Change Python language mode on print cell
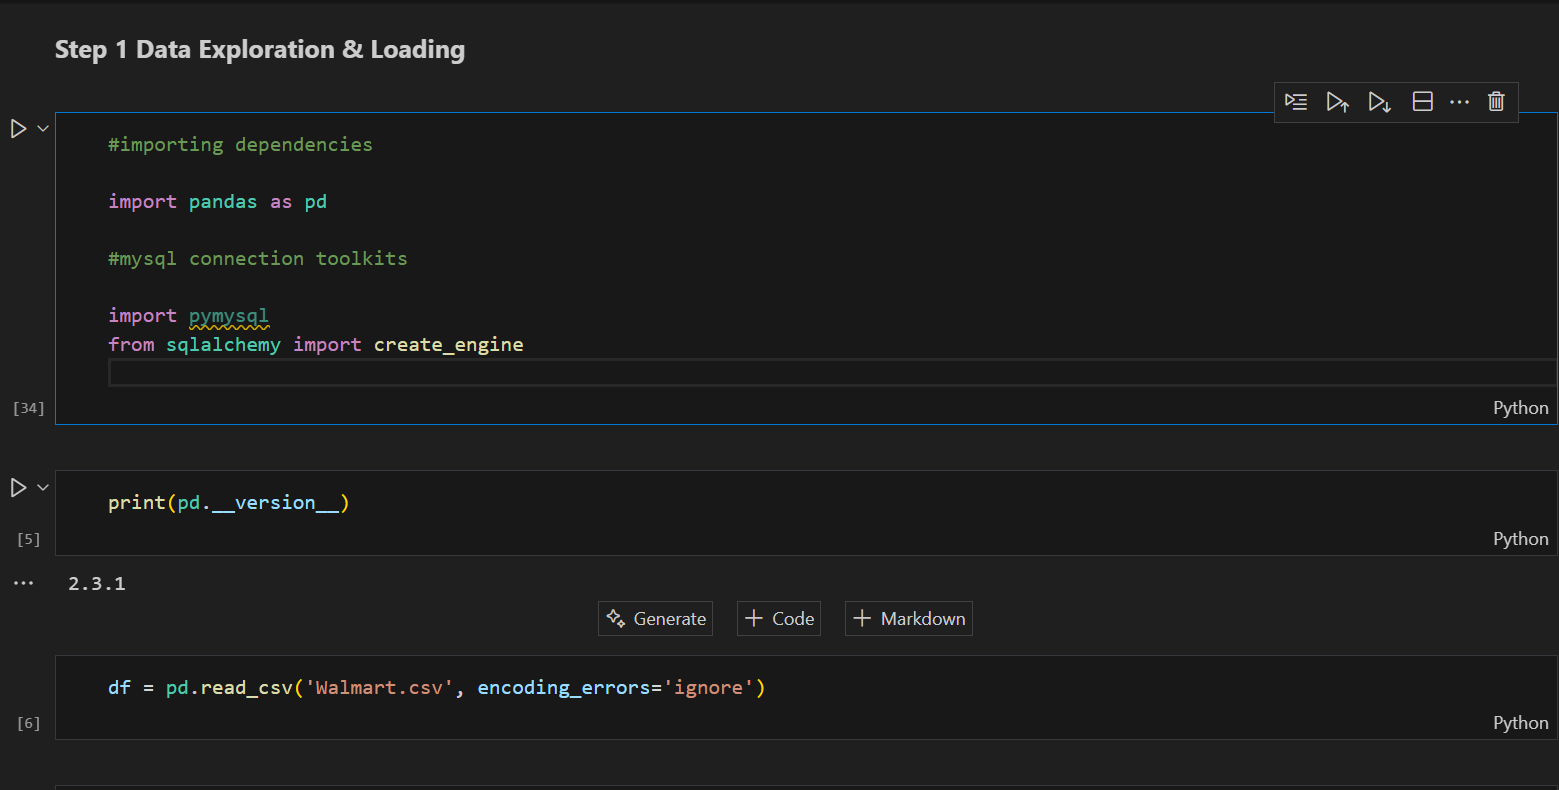The width and height of the screenshot is (1559, 790). pos(1520,539)
